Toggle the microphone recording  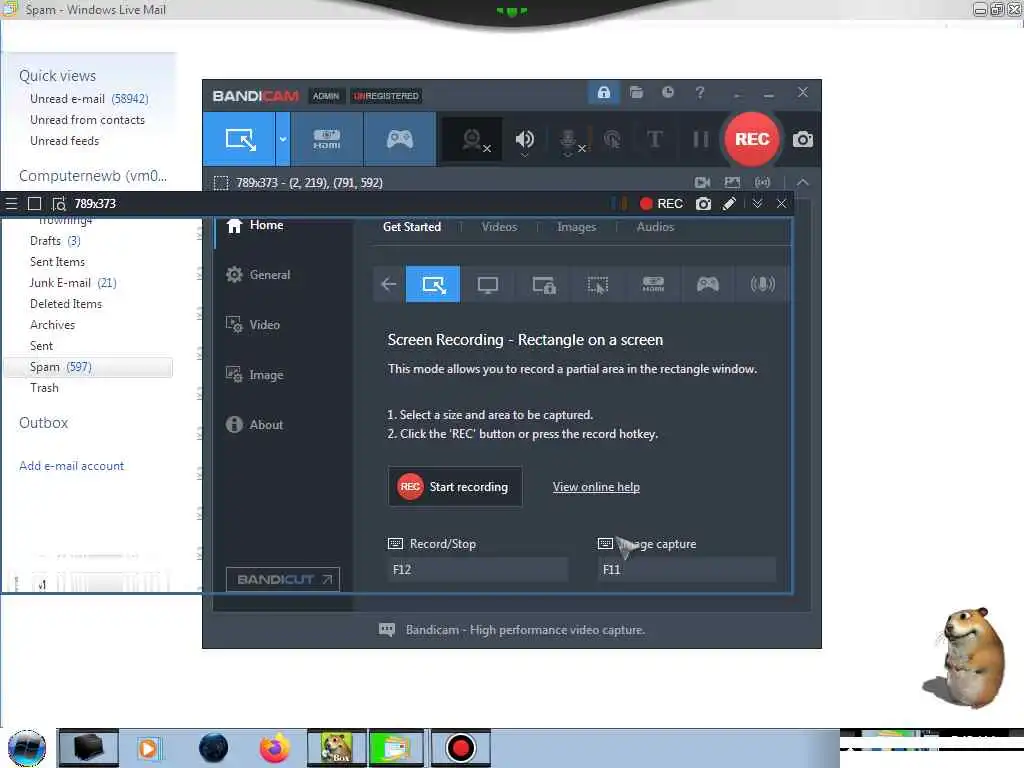[x=569, y=140]
